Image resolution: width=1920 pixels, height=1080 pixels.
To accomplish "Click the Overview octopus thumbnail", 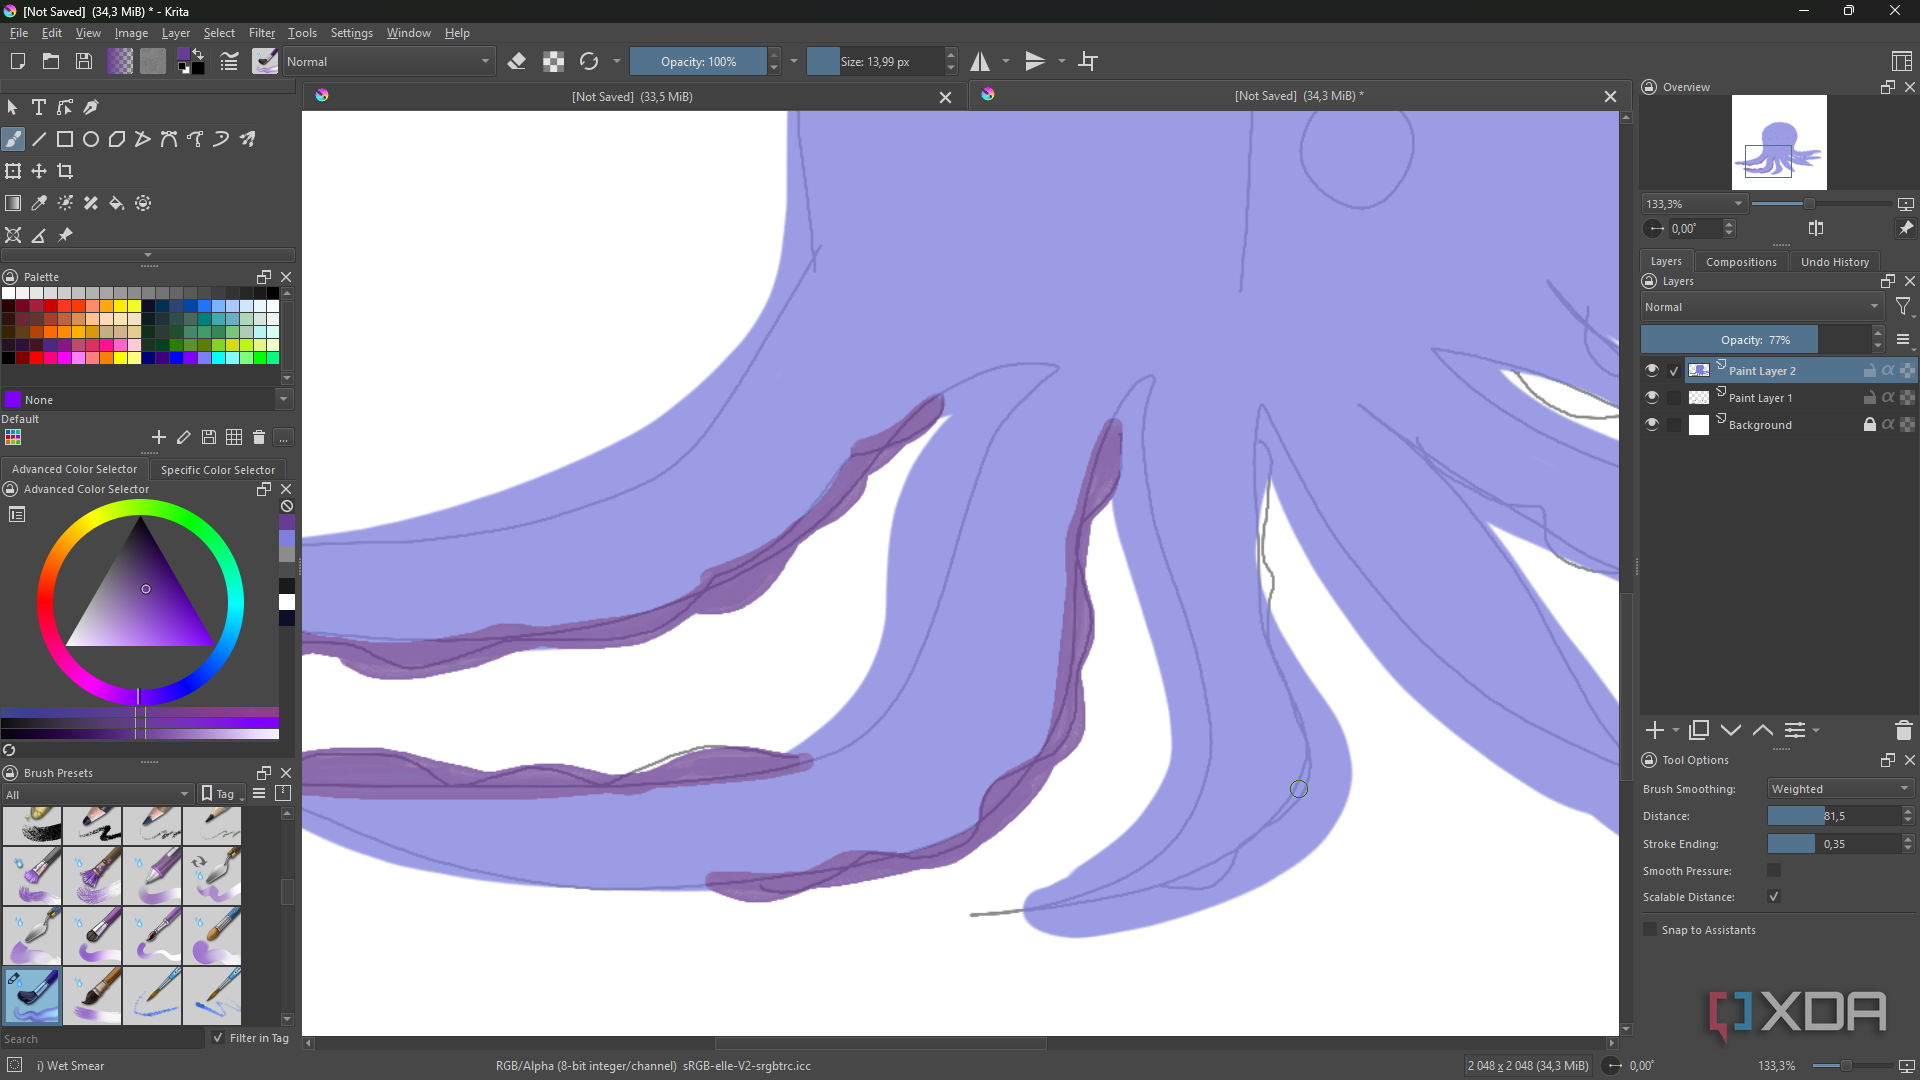I will pyautogui.click(x=1779, y=142).
